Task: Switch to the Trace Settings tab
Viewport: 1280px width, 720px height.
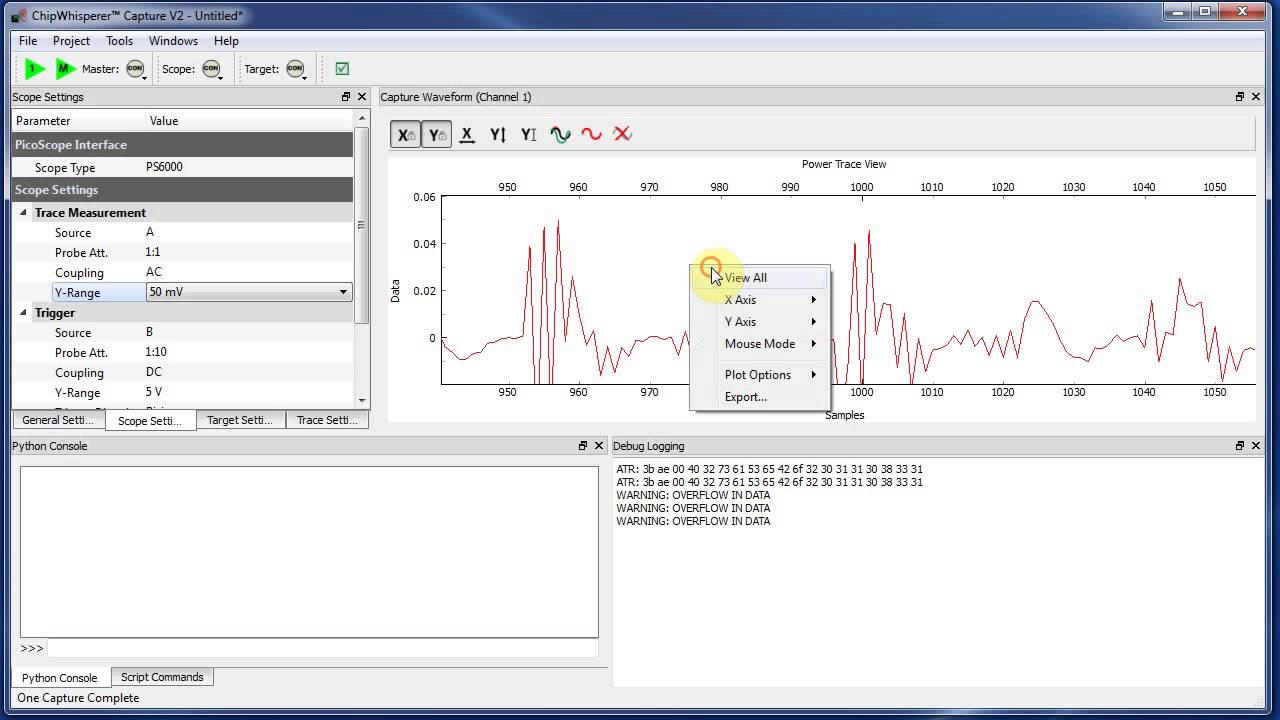Action: [x=327, y=420]
